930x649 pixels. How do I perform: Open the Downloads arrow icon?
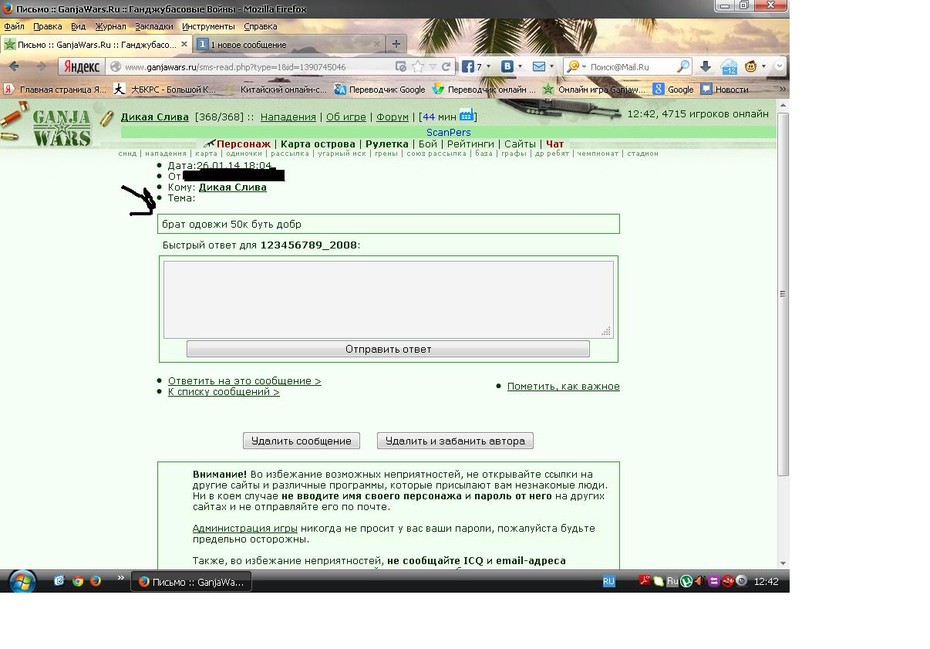[705, 66]
